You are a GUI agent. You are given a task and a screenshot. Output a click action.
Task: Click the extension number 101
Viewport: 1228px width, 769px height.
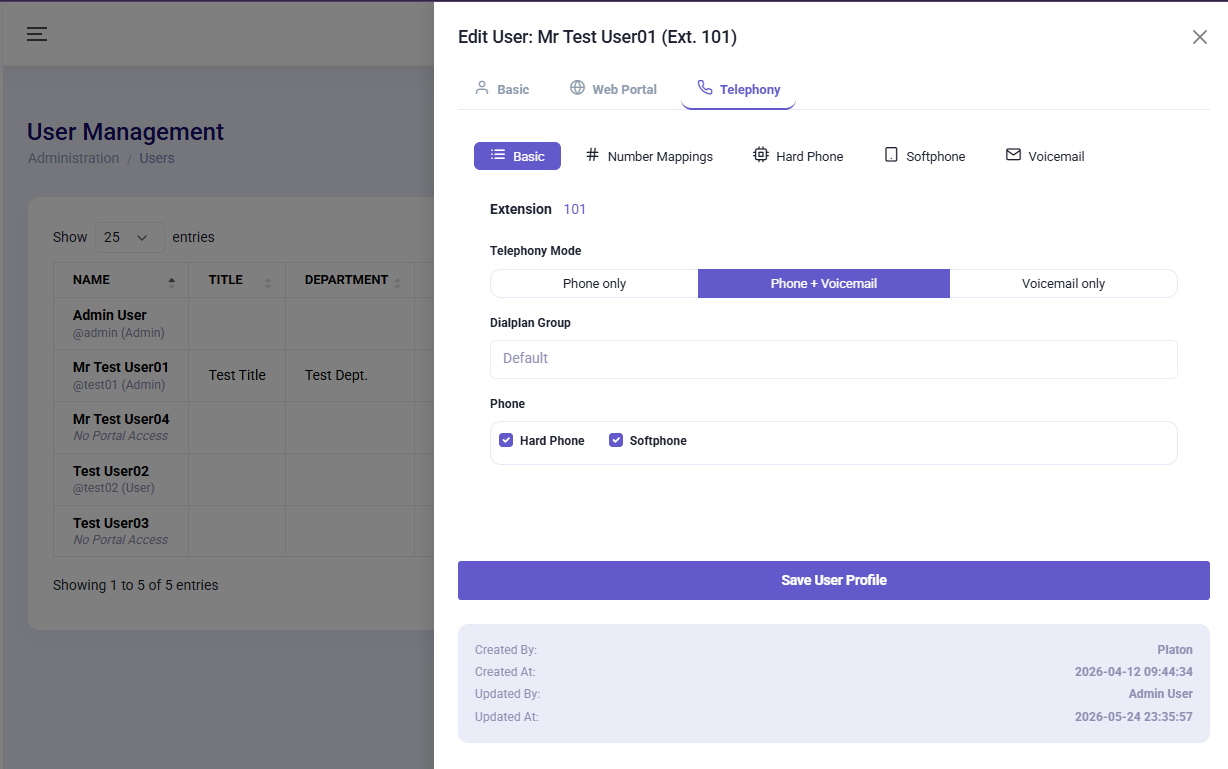(x=575, y=209)
